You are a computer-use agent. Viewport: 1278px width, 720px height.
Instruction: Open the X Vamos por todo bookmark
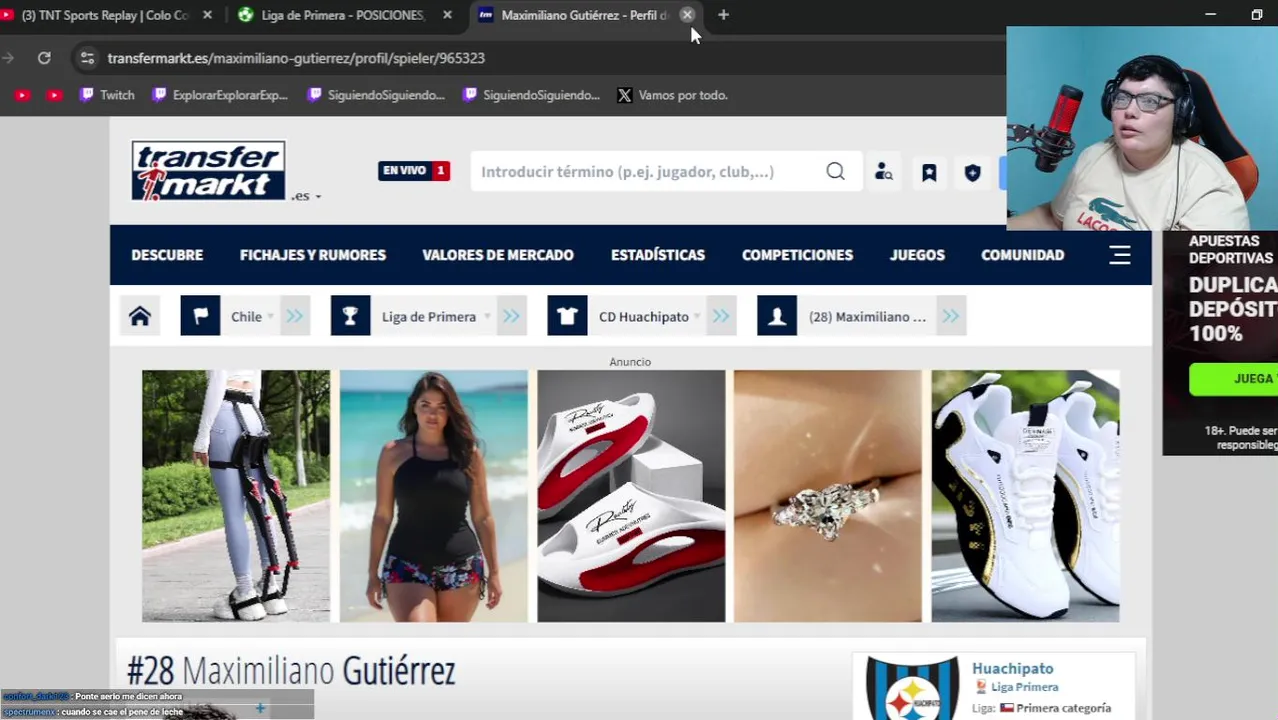[x=673, y=95]
